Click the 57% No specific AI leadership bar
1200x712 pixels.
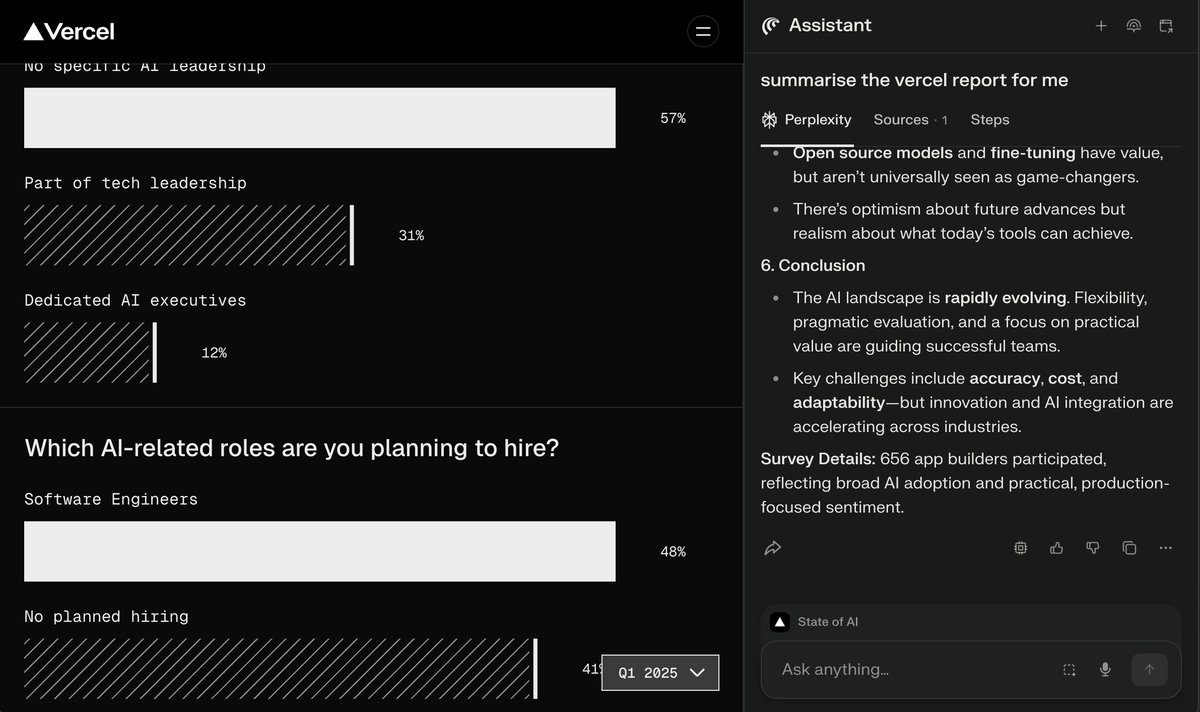click(x=320, y=118)
